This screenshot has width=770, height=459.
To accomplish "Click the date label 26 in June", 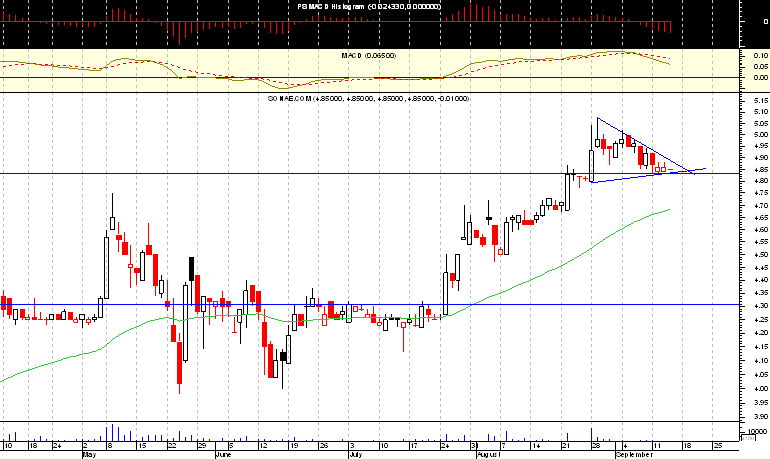I will [x=324, y=446].
